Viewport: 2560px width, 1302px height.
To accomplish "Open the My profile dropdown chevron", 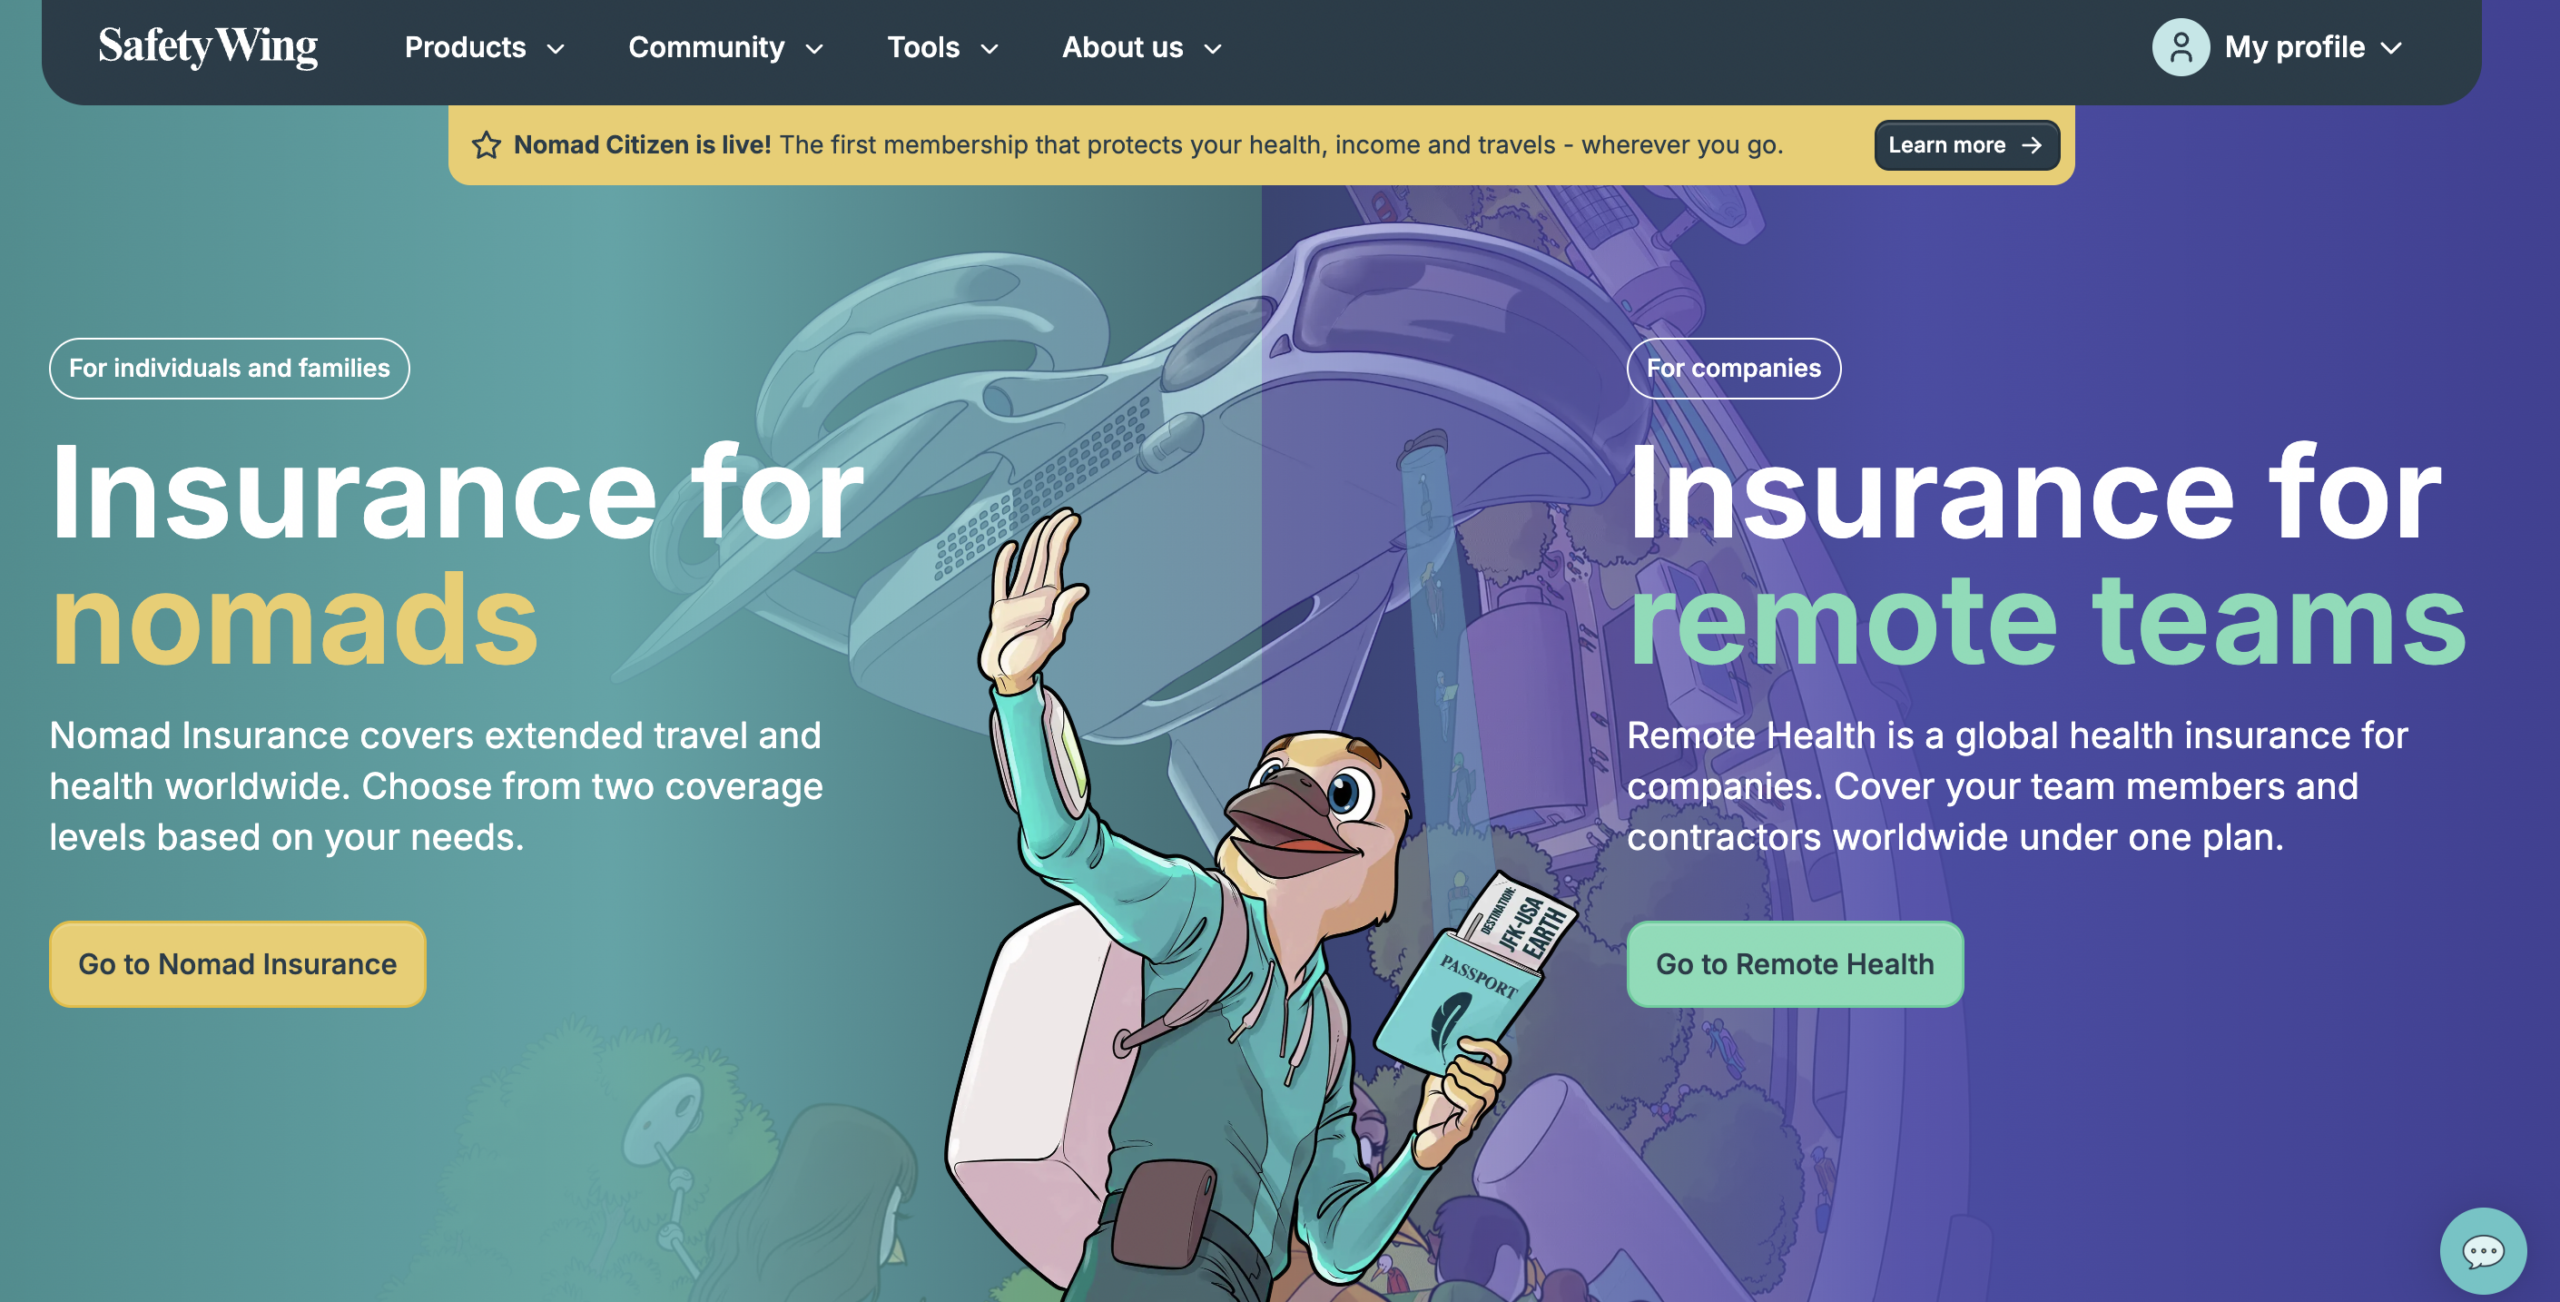I will 2391,48.
